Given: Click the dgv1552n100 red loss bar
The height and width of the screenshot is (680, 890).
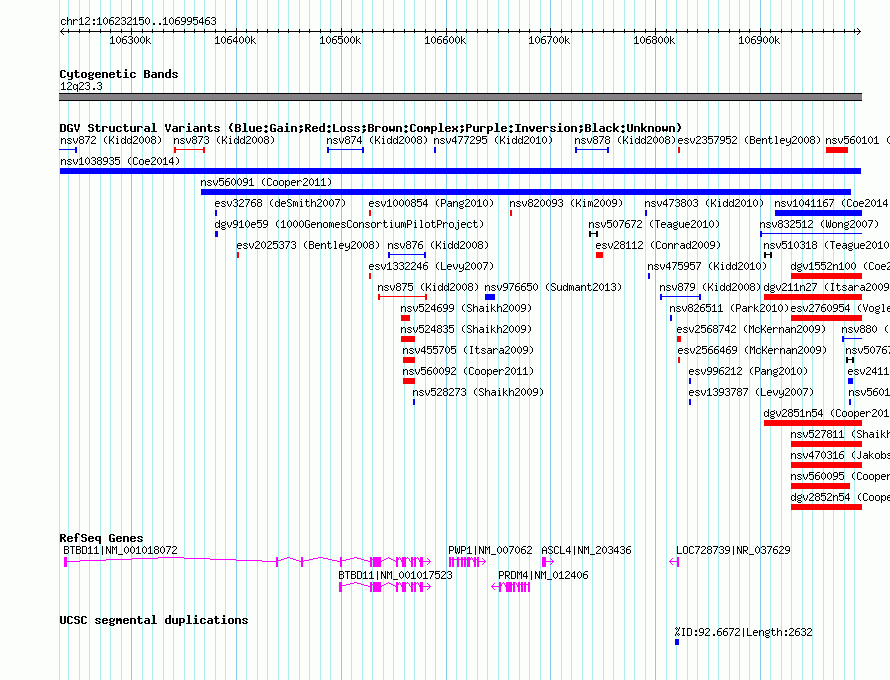Looking at the screenshot, I should coord(826,276).
